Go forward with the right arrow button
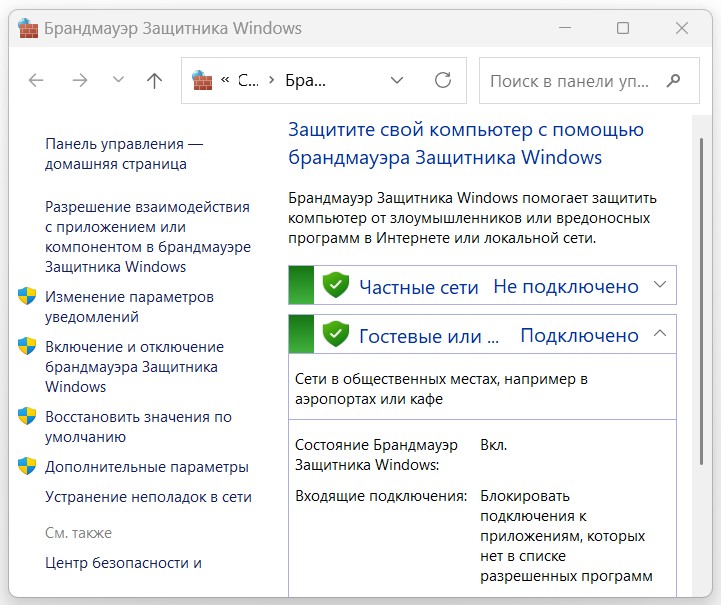 click(x=80, y=80)
